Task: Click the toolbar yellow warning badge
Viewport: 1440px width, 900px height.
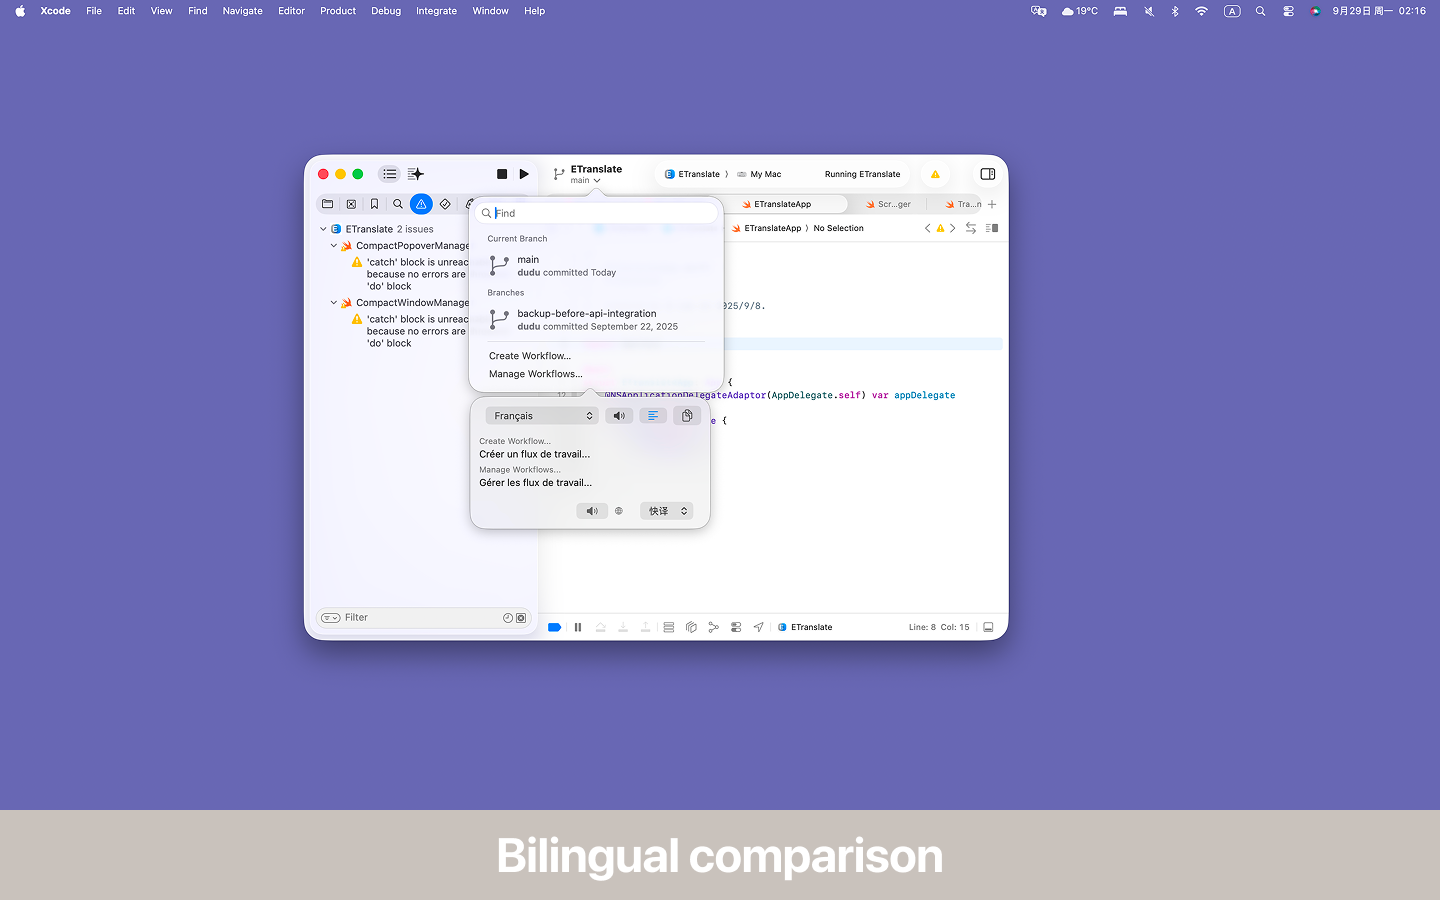Action: pyautogui.click(x=935, y=174)
